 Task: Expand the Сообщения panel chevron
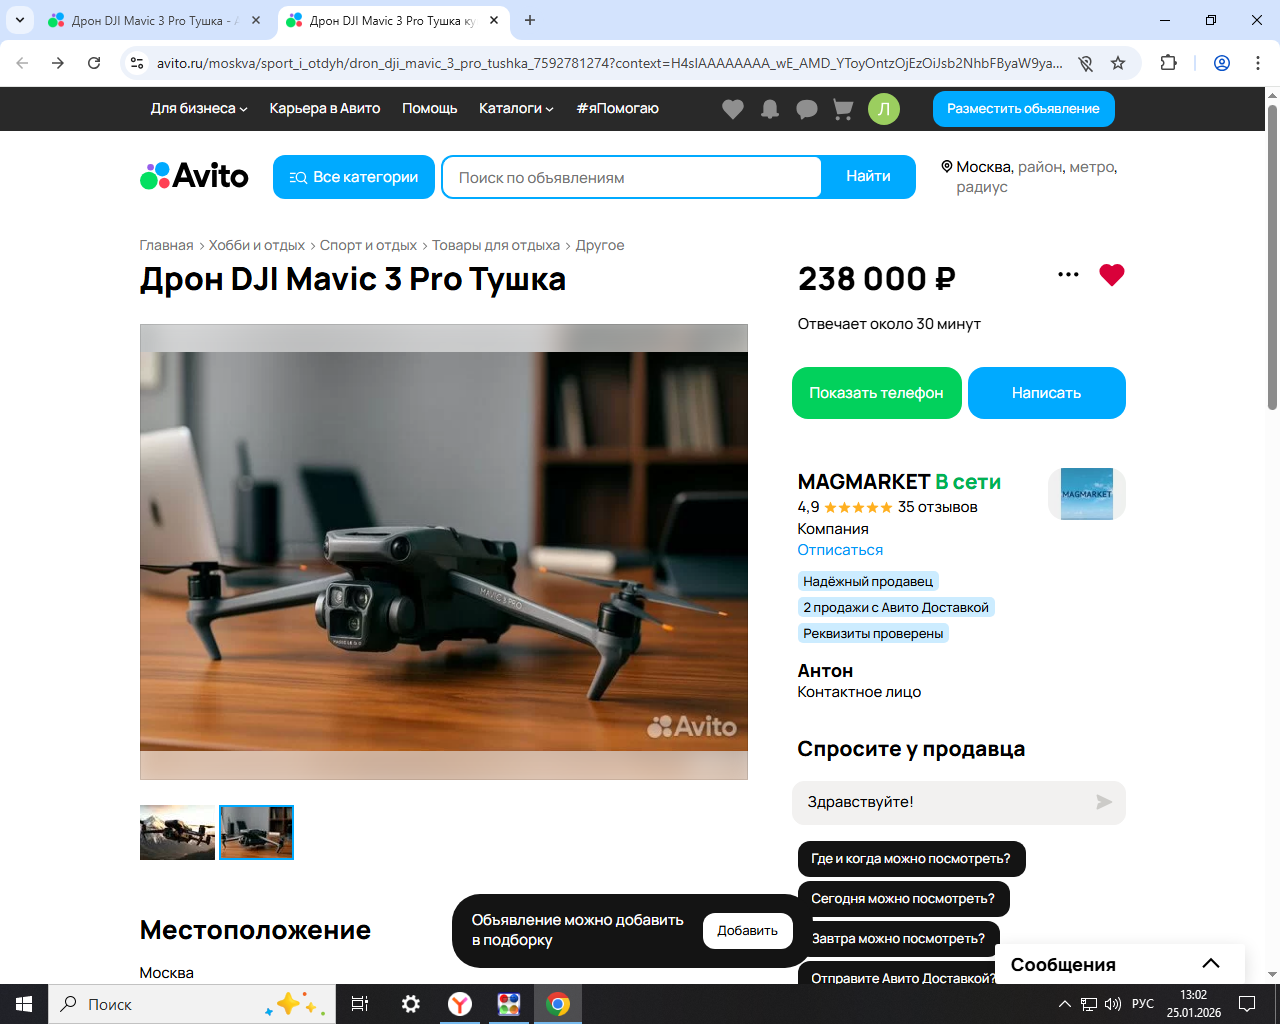pos(1211,964)
